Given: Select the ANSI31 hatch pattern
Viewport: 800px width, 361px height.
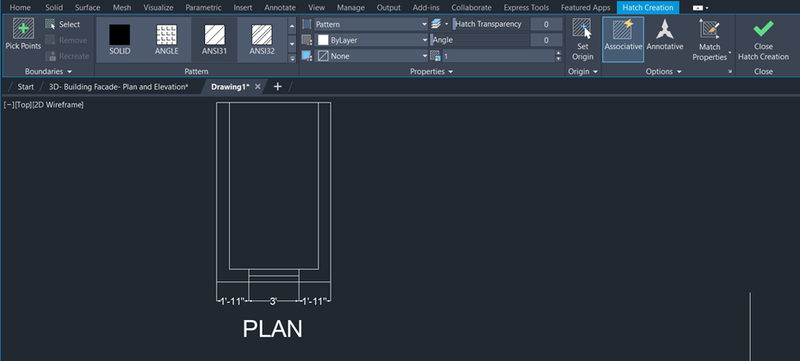Looking at the screenshot, I should (x=214, y=35).
